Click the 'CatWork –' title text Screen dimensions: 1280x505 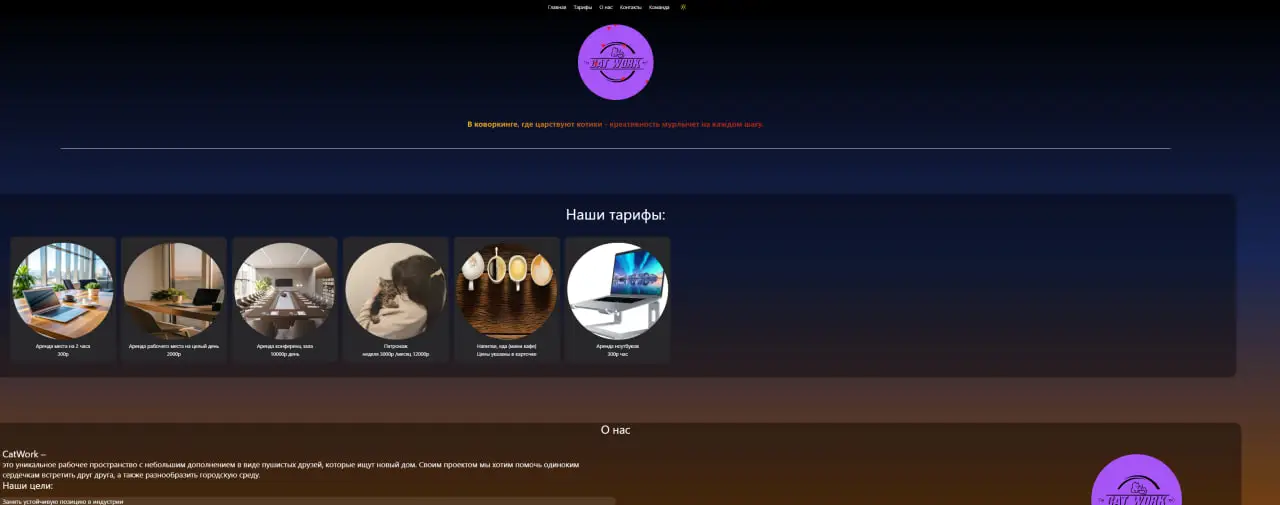pos(24,454)
